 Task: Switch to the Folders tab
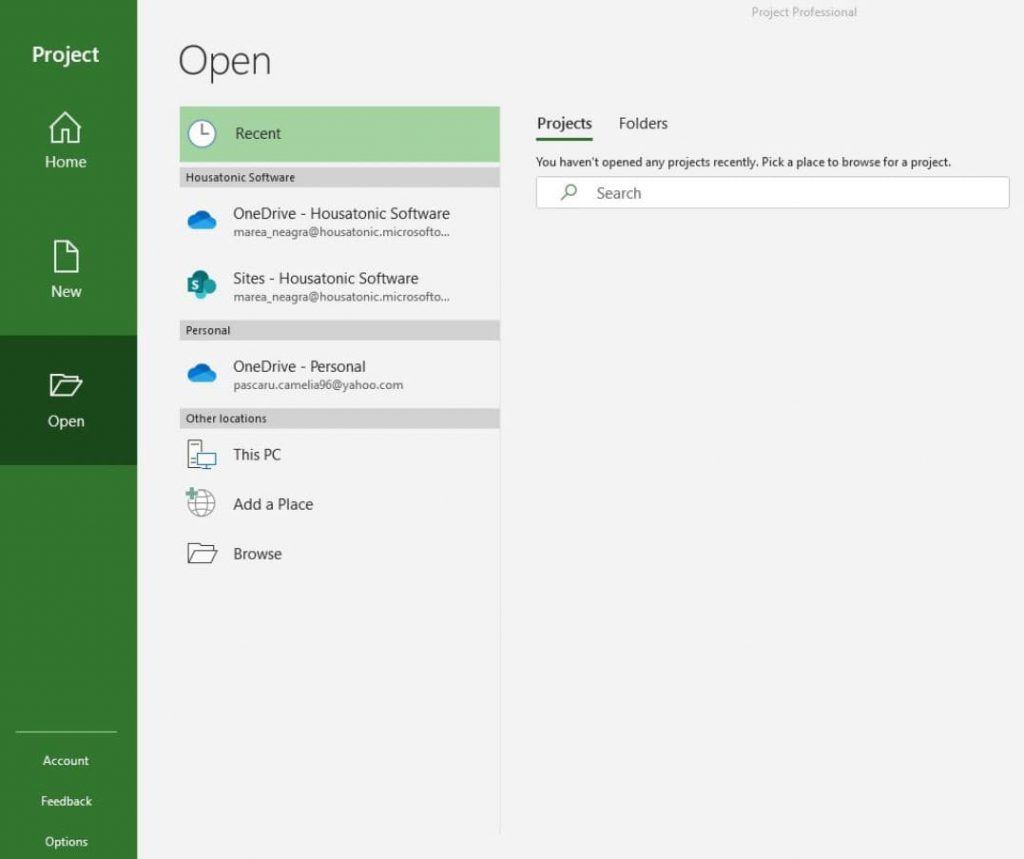642,123
